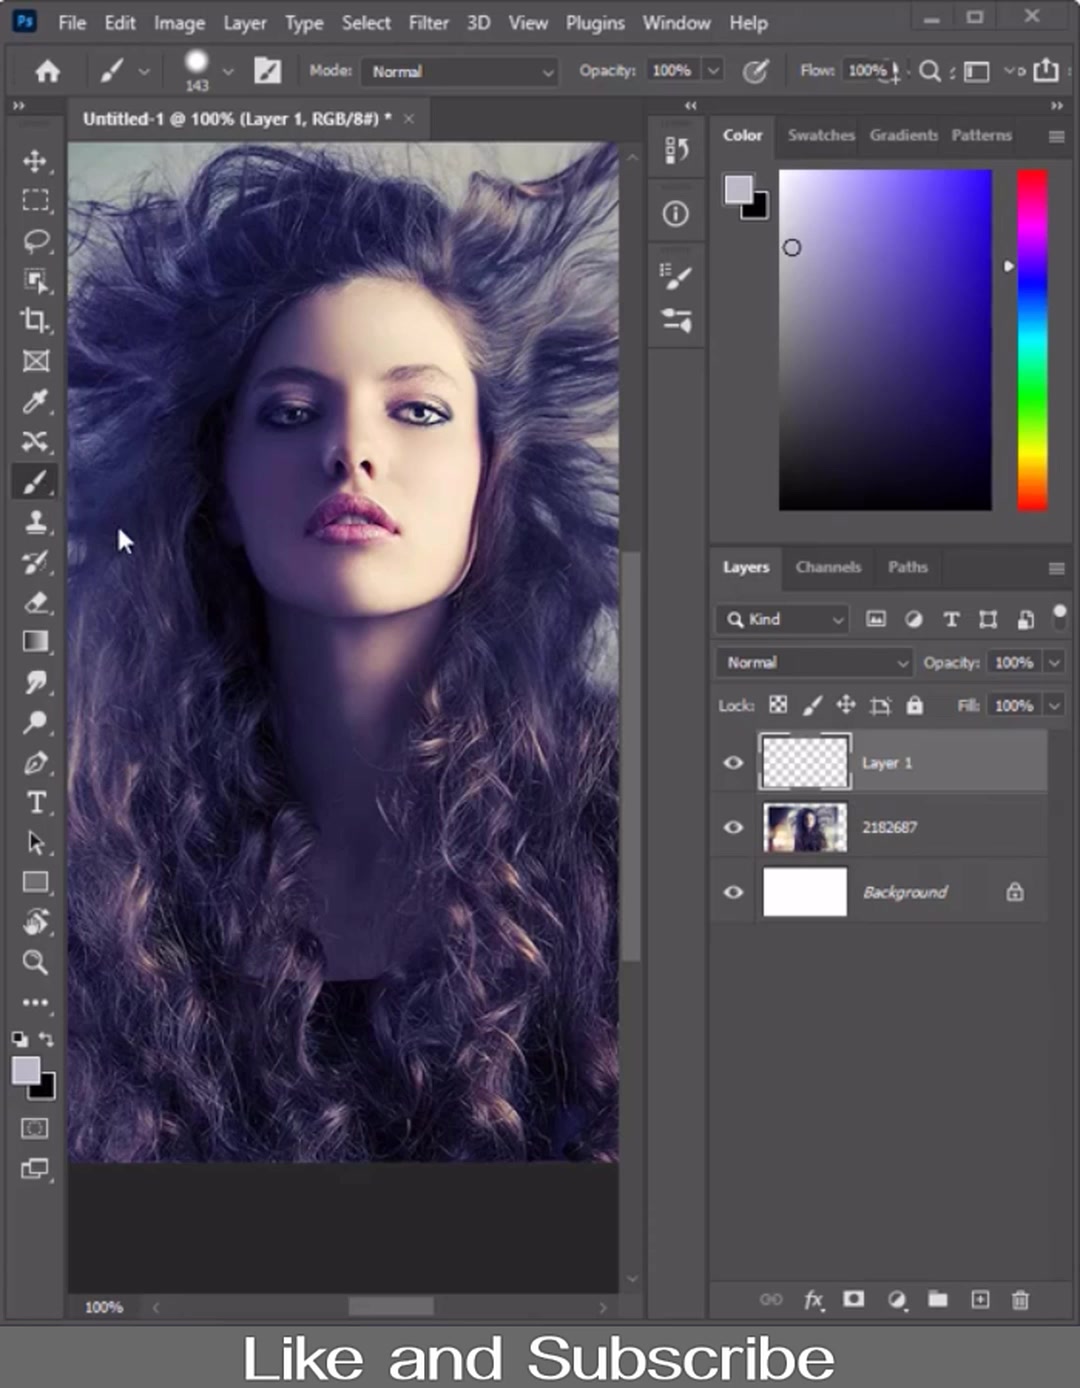Click the rainbow hue slider strip
The height and width of the screenshot is (1388, 1080).
(x=1032, y=340)
